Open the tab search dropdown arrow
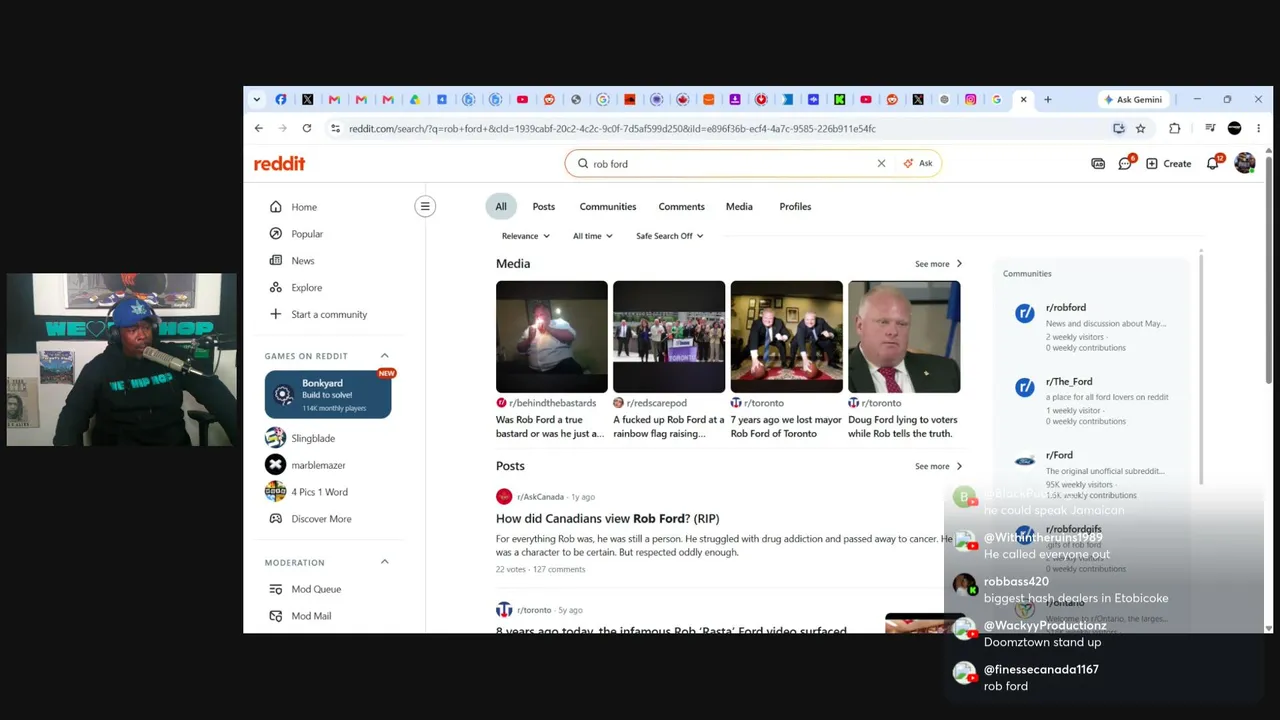 [x=257, y=100]
